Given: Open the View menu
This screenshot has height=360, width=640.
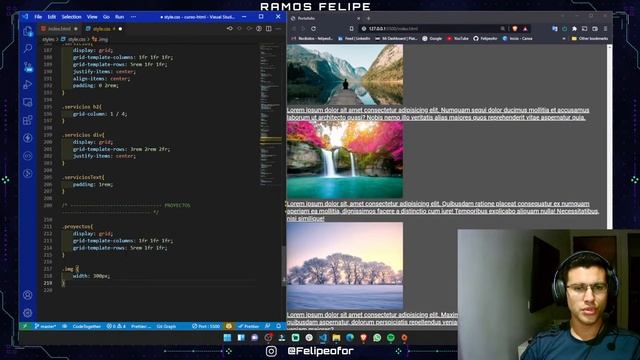Looking at the screenshot, I should pos(92,17).
